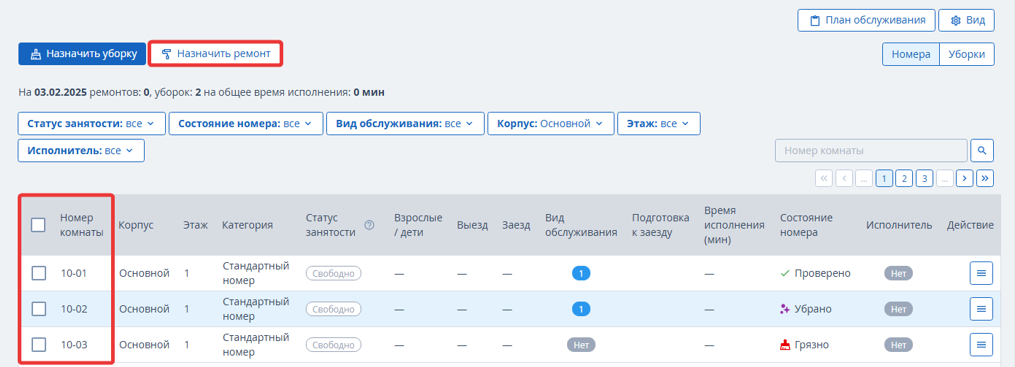Click Назначить уборку button
The image size is (1015, 367).
click(x=82, y=54)
